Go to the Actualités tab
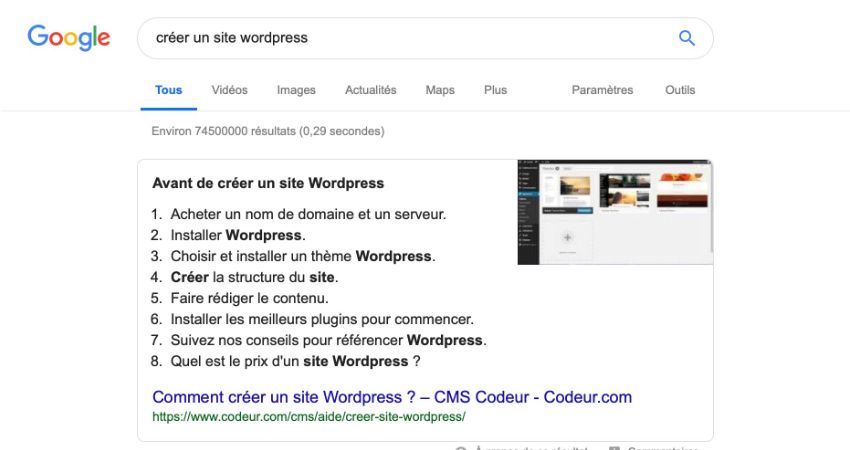 point(370,90)
